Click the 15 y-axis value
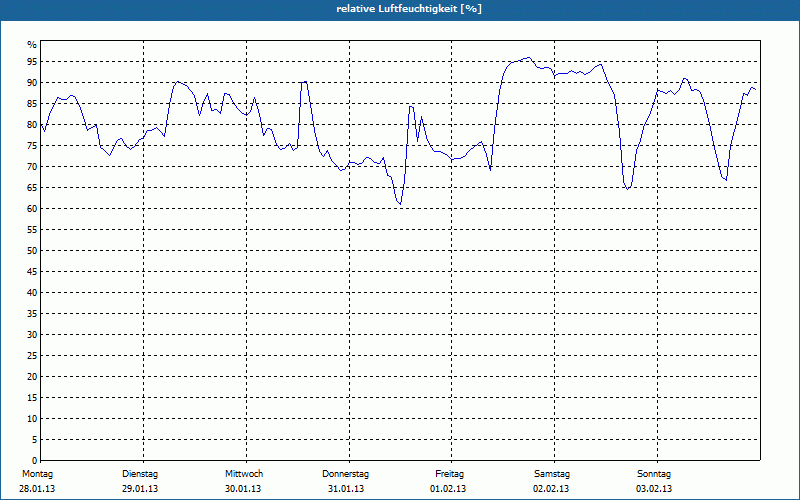 point(32,397)
